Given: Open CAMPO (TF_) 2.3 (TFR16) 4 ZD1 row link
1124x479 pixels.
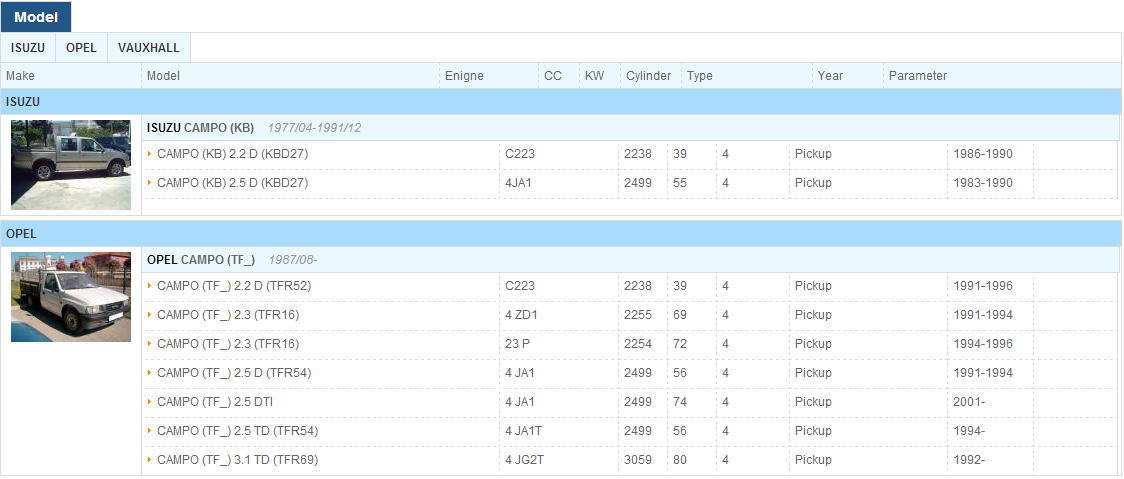Looking at the screenshot, I should pos(228,315).
